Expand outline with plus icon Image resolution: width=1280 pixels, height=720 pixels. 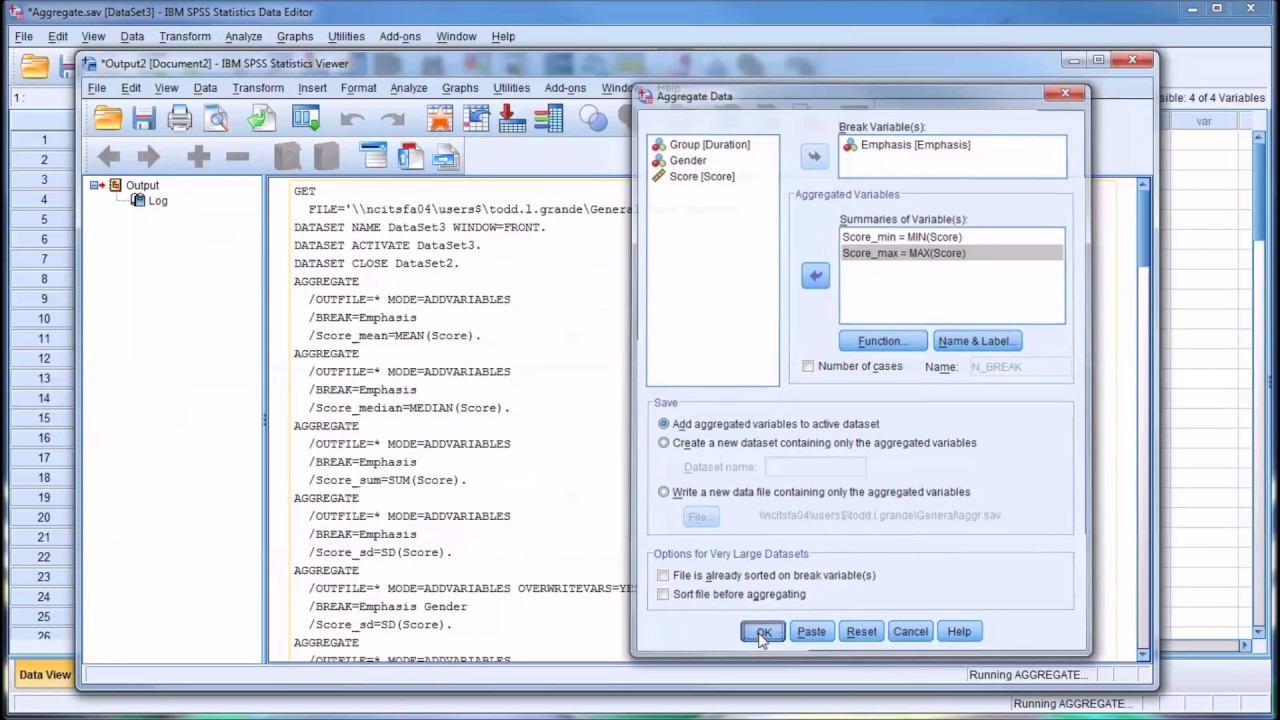[198, 156]
